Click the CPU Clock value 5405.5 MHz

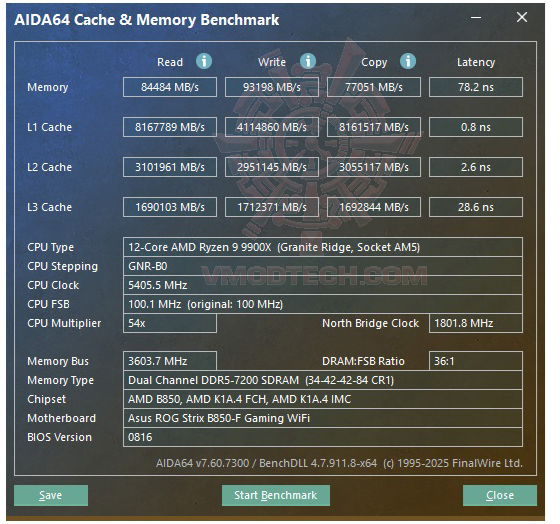click(323, 285)
